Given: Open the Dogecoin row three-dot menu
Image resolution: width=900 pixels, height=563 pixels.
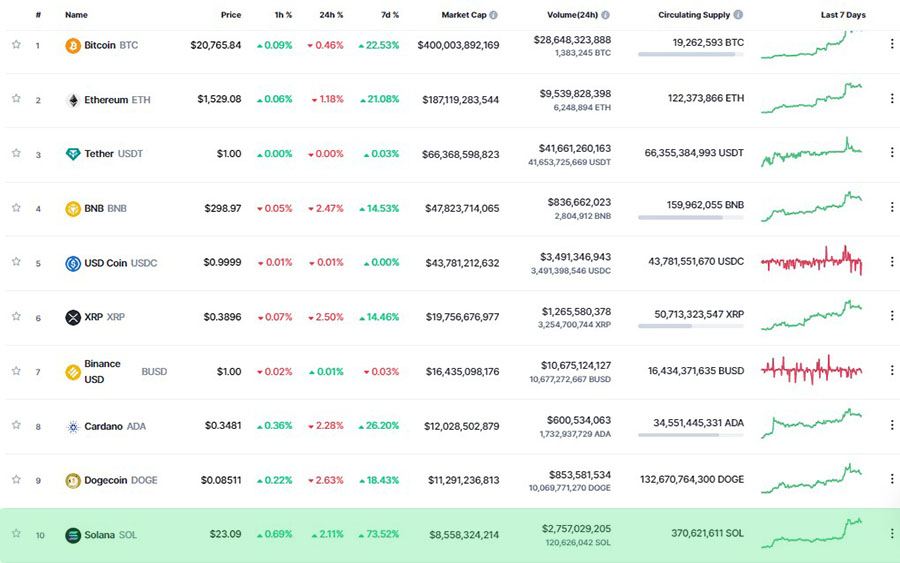Looking at the screenshot, I should click(891, 479).
